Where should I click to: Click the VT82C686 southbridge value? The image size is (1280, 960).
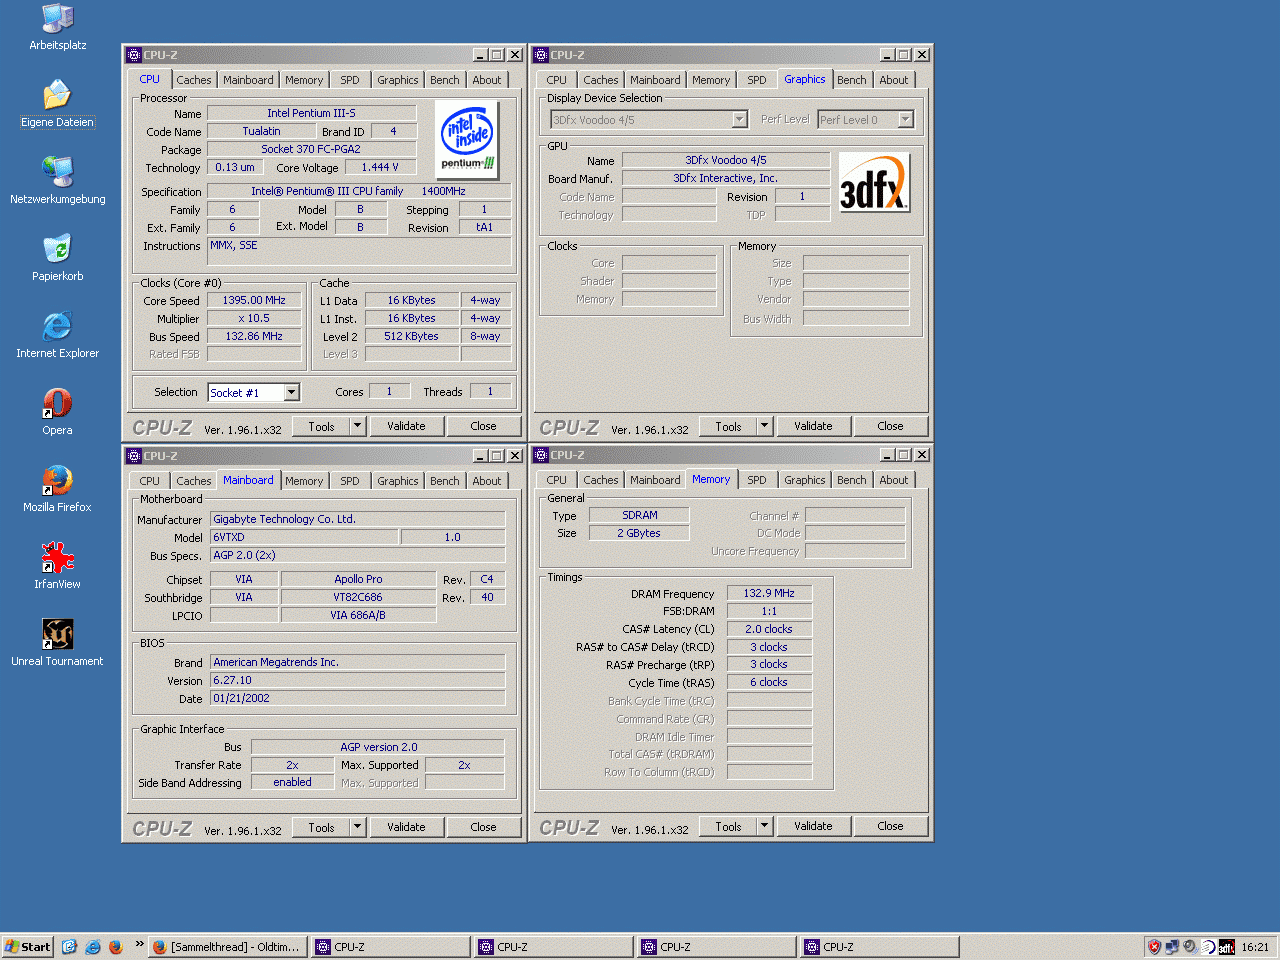[358, 597]
